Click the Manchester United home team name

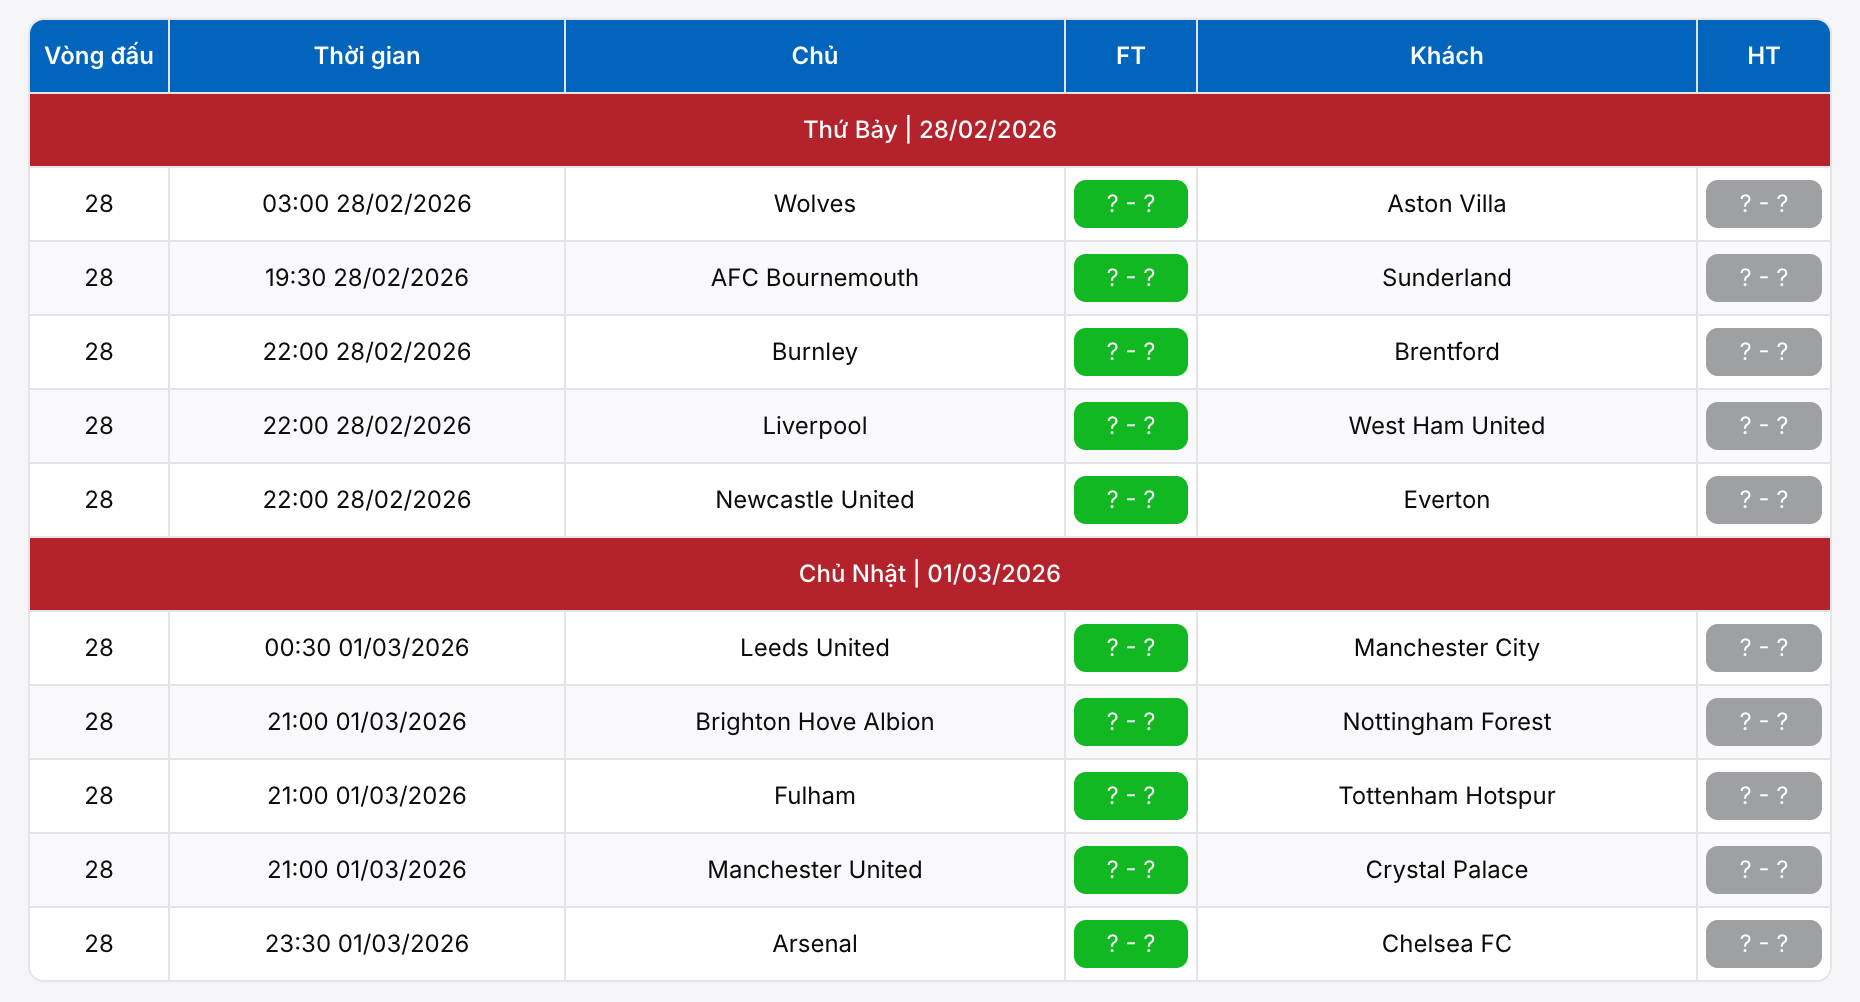tap(814, 870)
